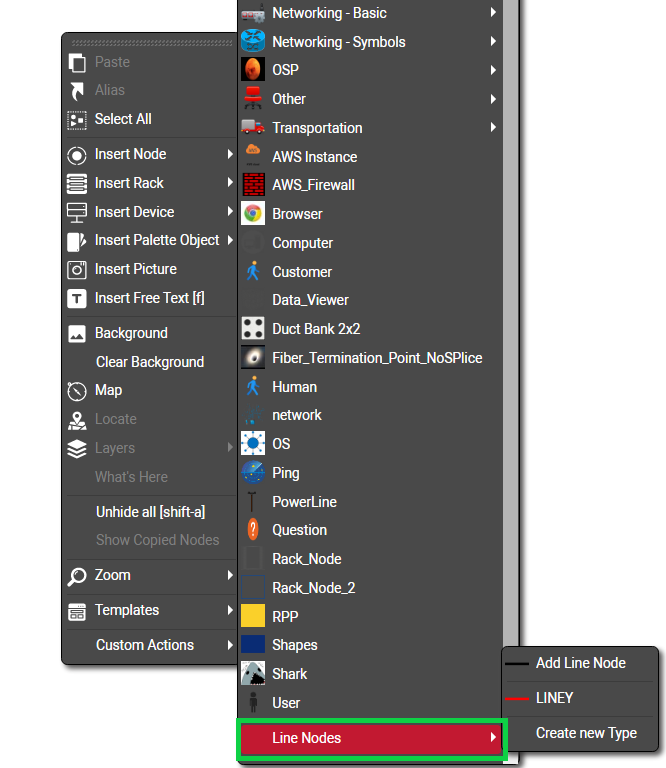This screenshot has width=666, height=768.
Task: Click the AWS_Firewall brick wall icon
Action: (x=253, y=185)
